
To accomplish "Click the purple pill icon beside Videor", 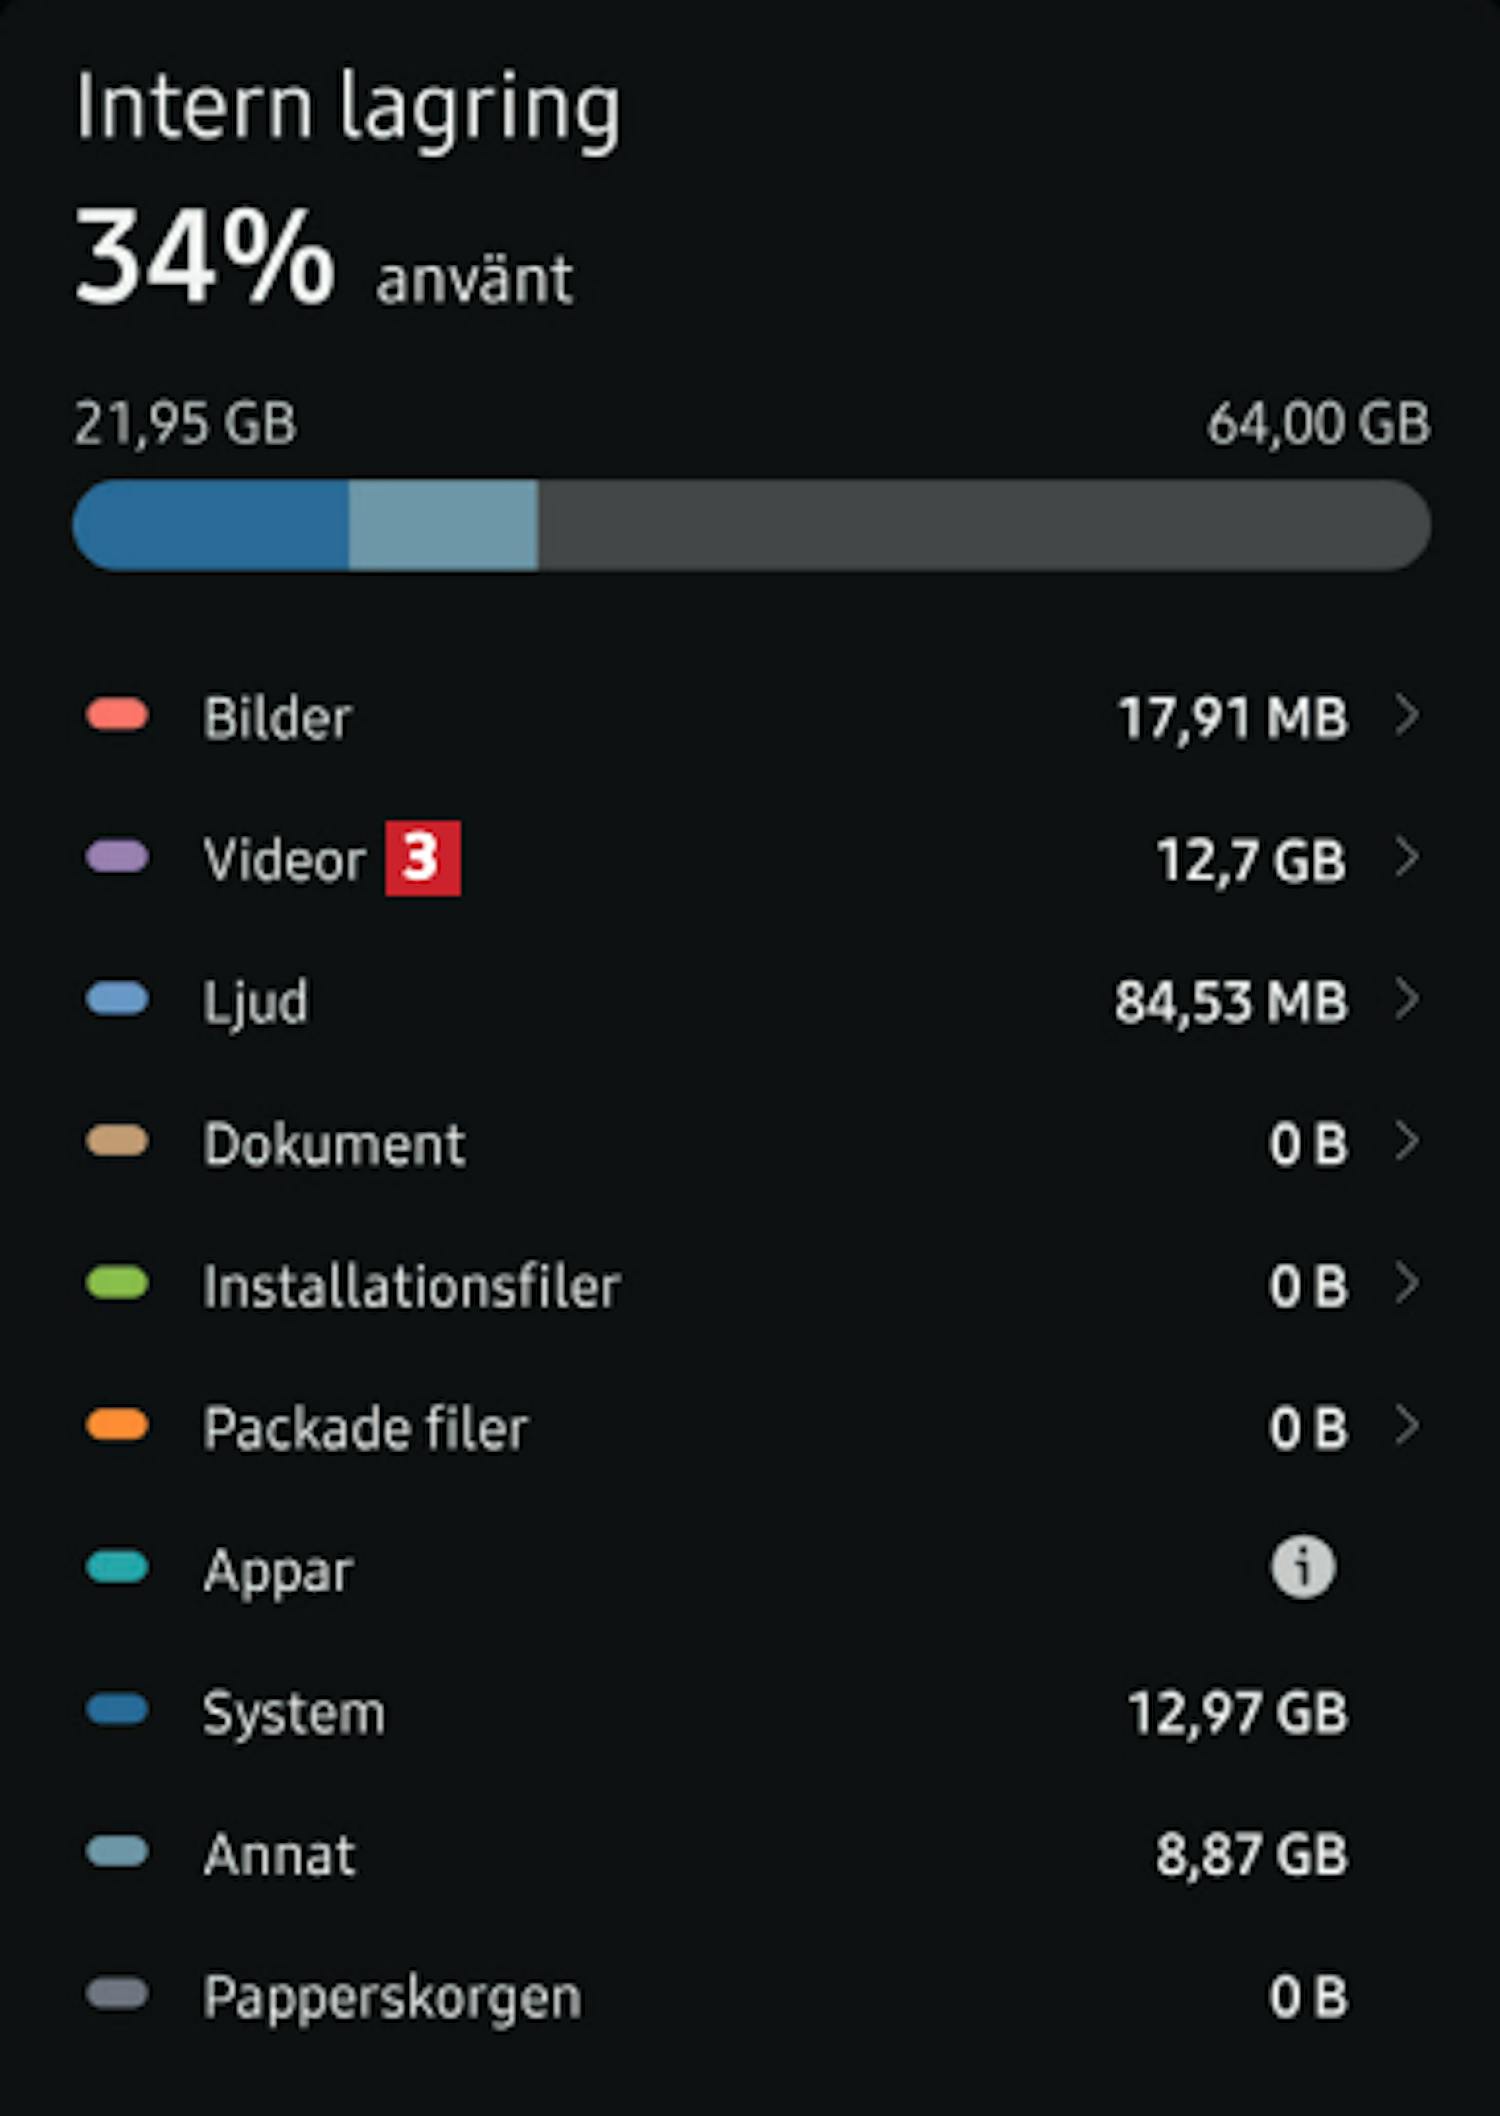I will tap(117, 858).
